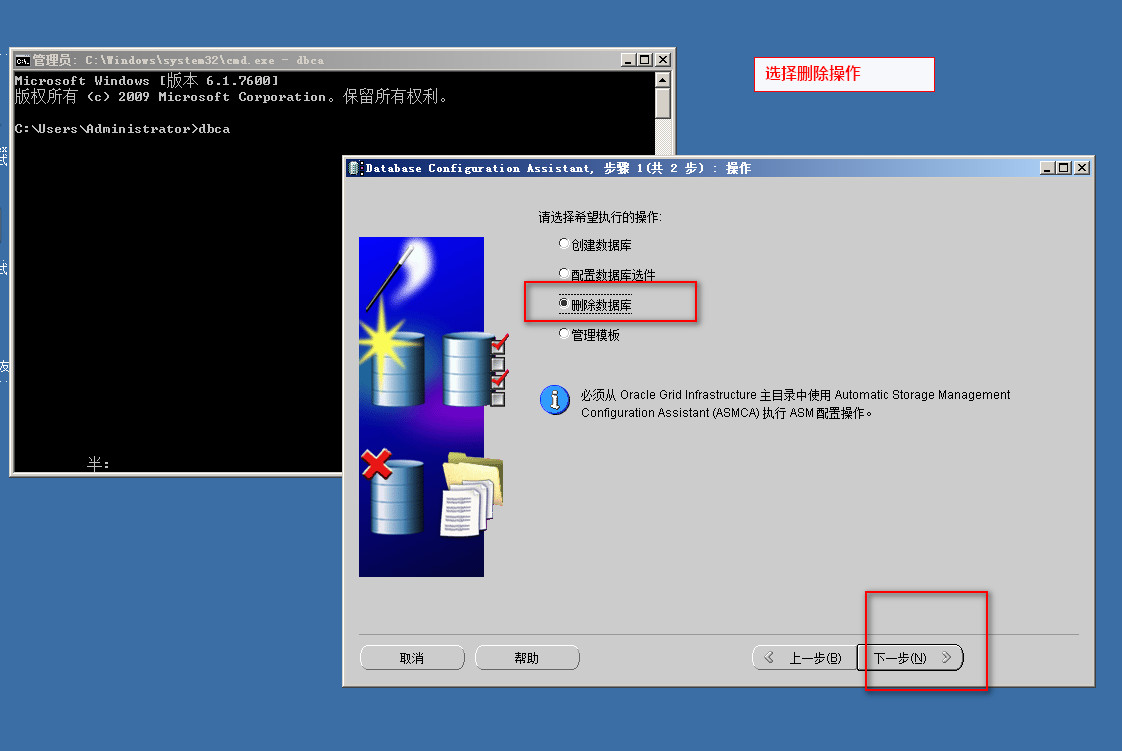The image size is (1122, 751).
Task: Close the cmd.exe command prompt window
Action: (x=662, y=60)
